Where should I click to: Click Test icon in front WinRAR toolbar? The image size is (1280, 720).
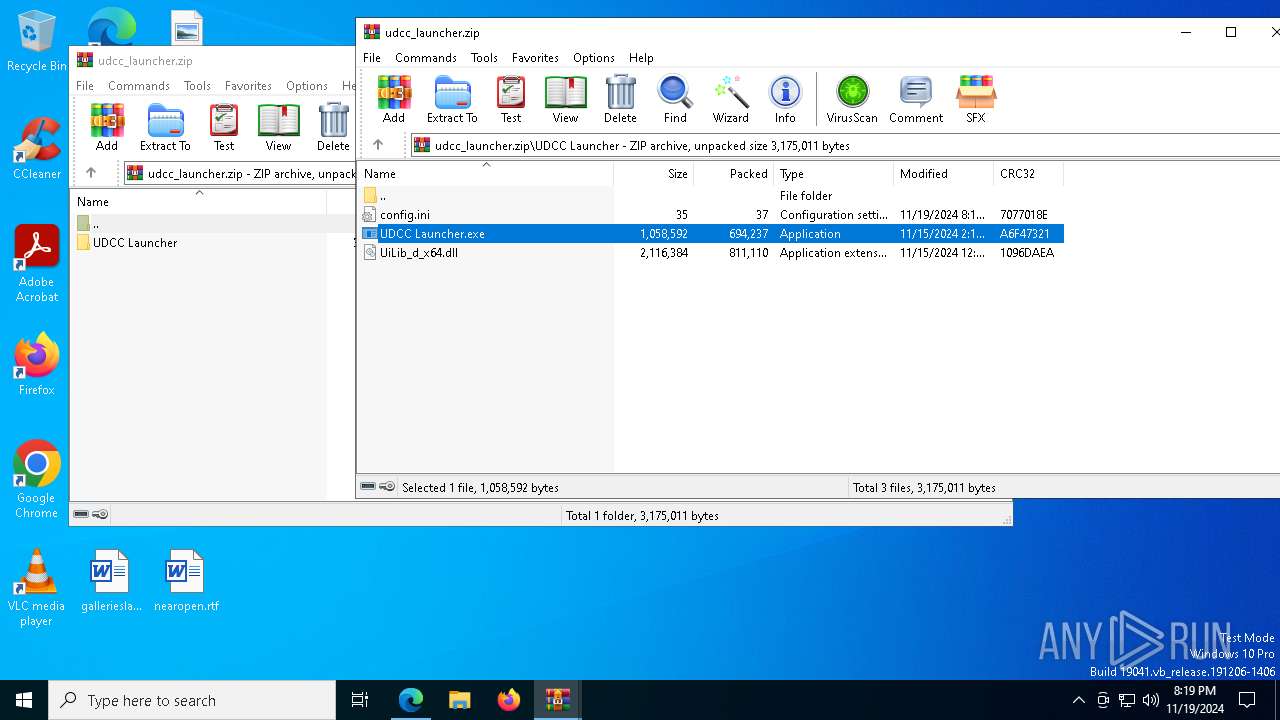pos(511,99)
